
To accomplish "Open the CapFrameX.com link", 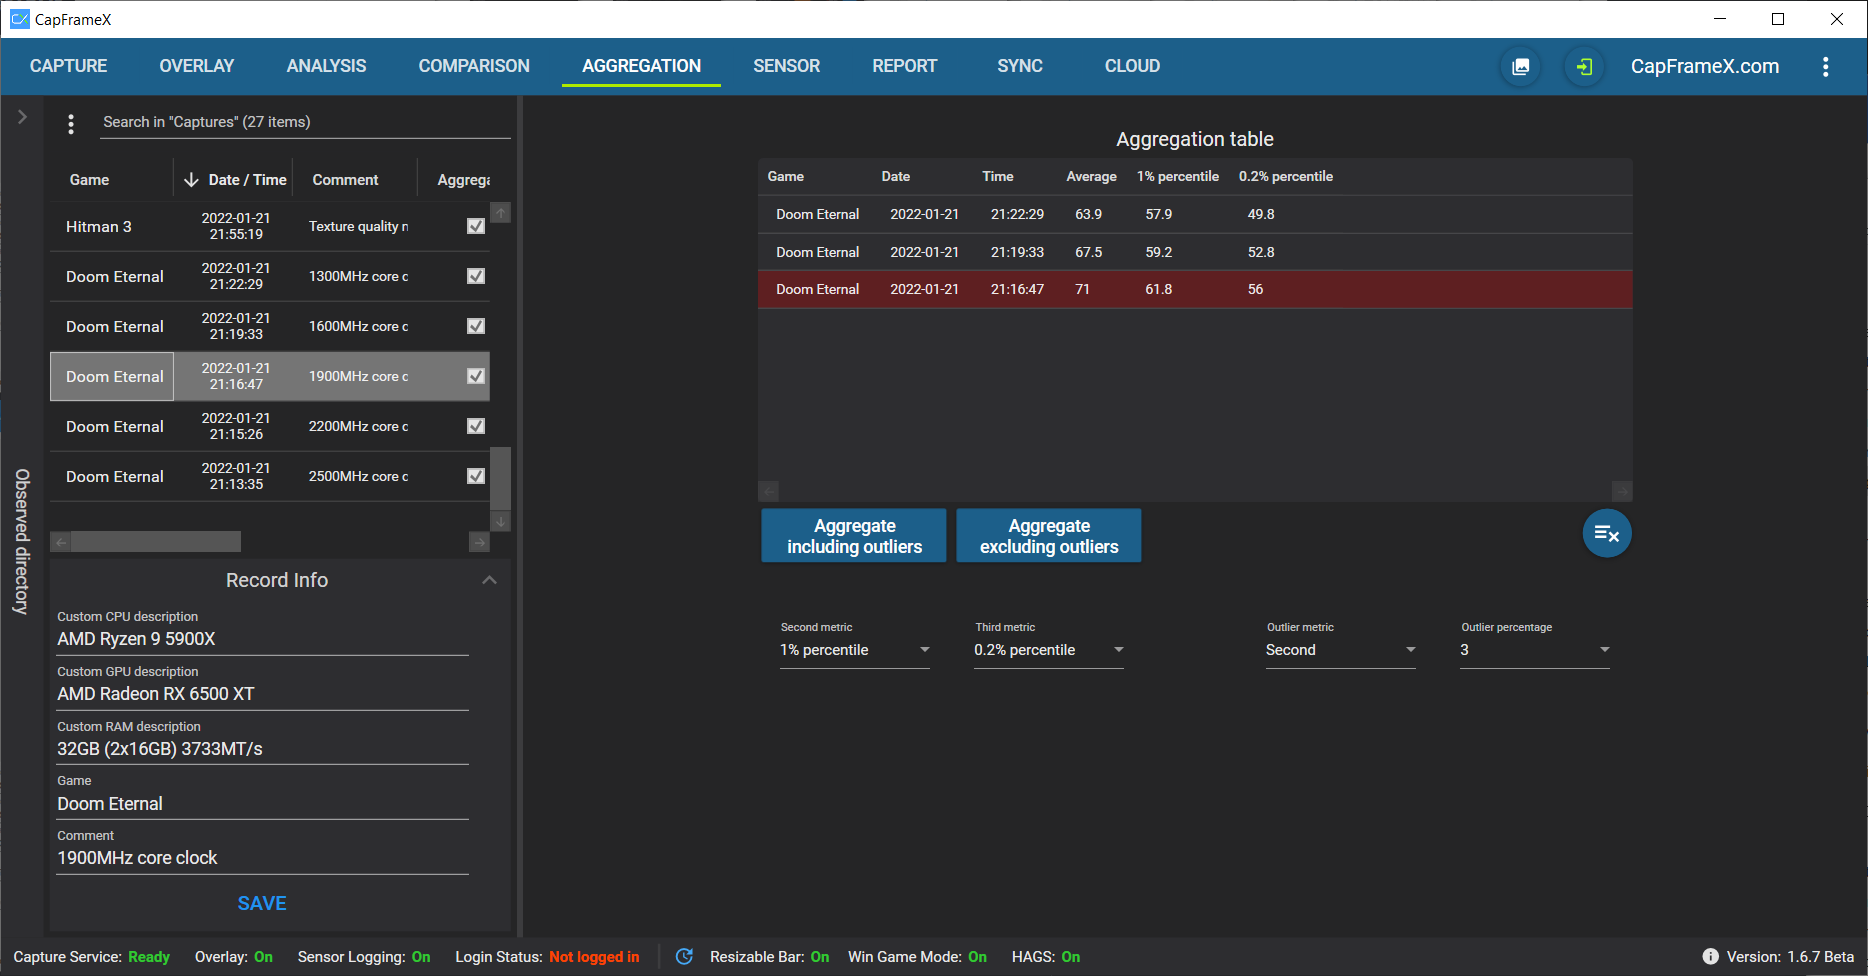I will (x=1704, y=66).
